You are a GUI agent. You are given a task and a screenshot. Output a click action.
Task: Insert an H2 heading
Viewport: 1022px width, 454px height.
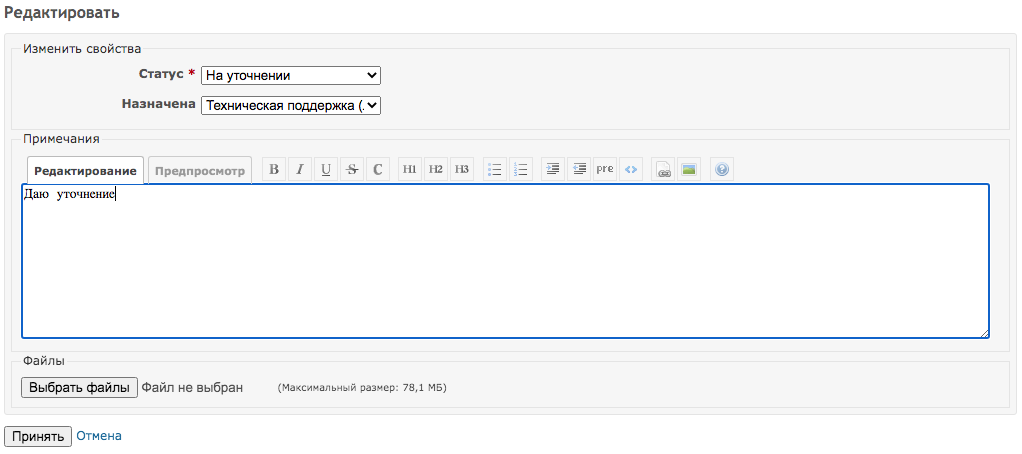pos(436,170)
